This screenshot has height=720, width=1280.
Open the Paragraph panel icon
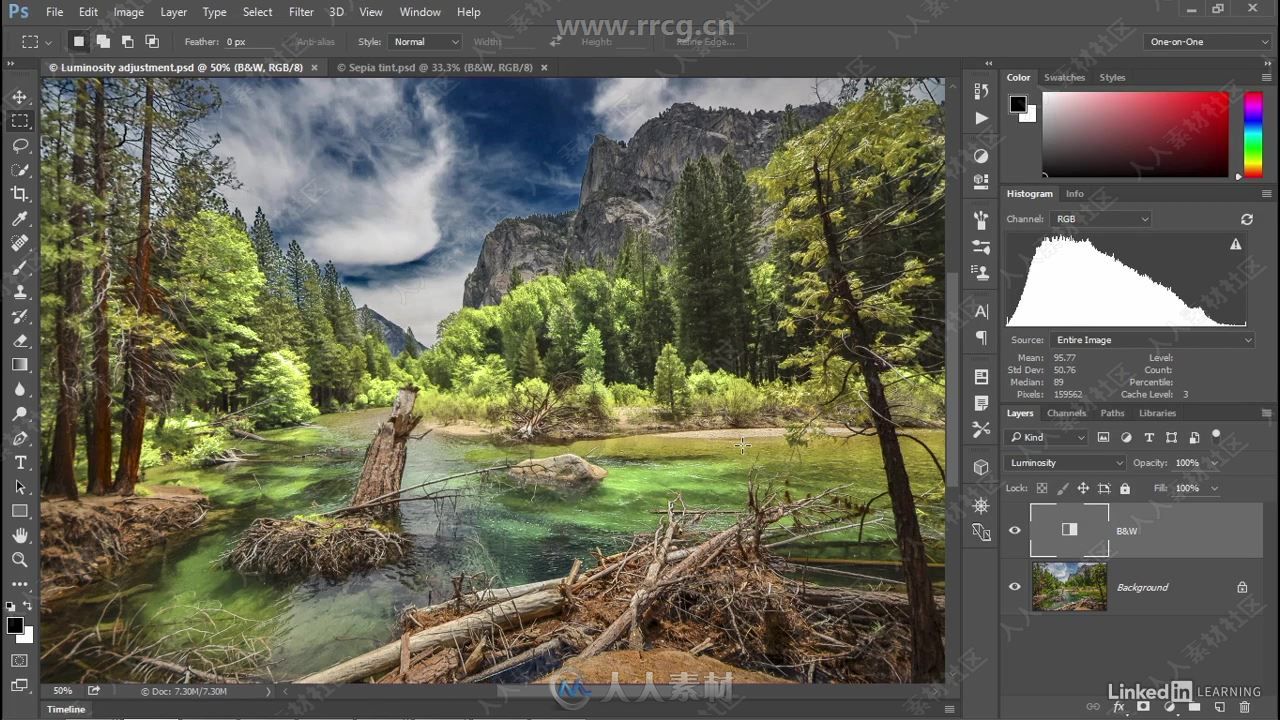tap(981, 338)
